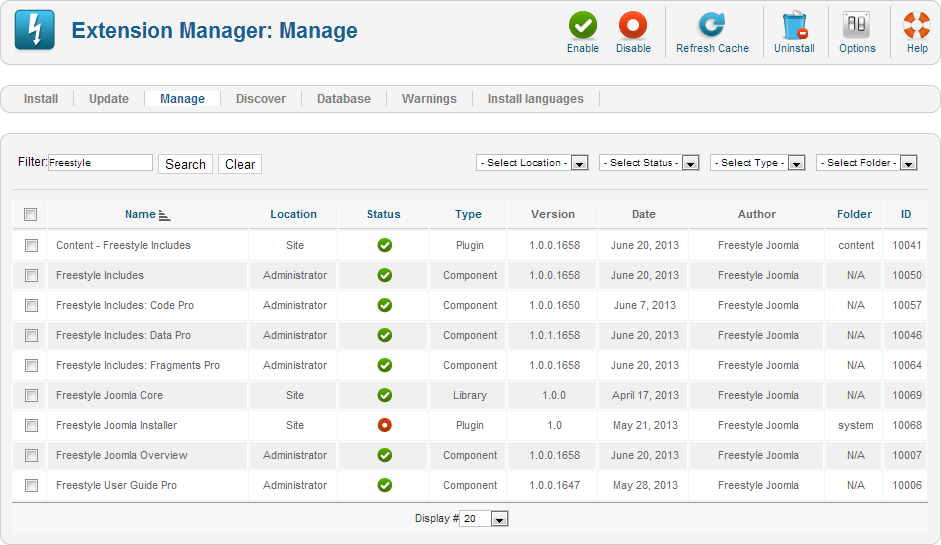Click ID cell '10041'
The width and height of the screenshot is (941, 545).
tap(907, 245)
